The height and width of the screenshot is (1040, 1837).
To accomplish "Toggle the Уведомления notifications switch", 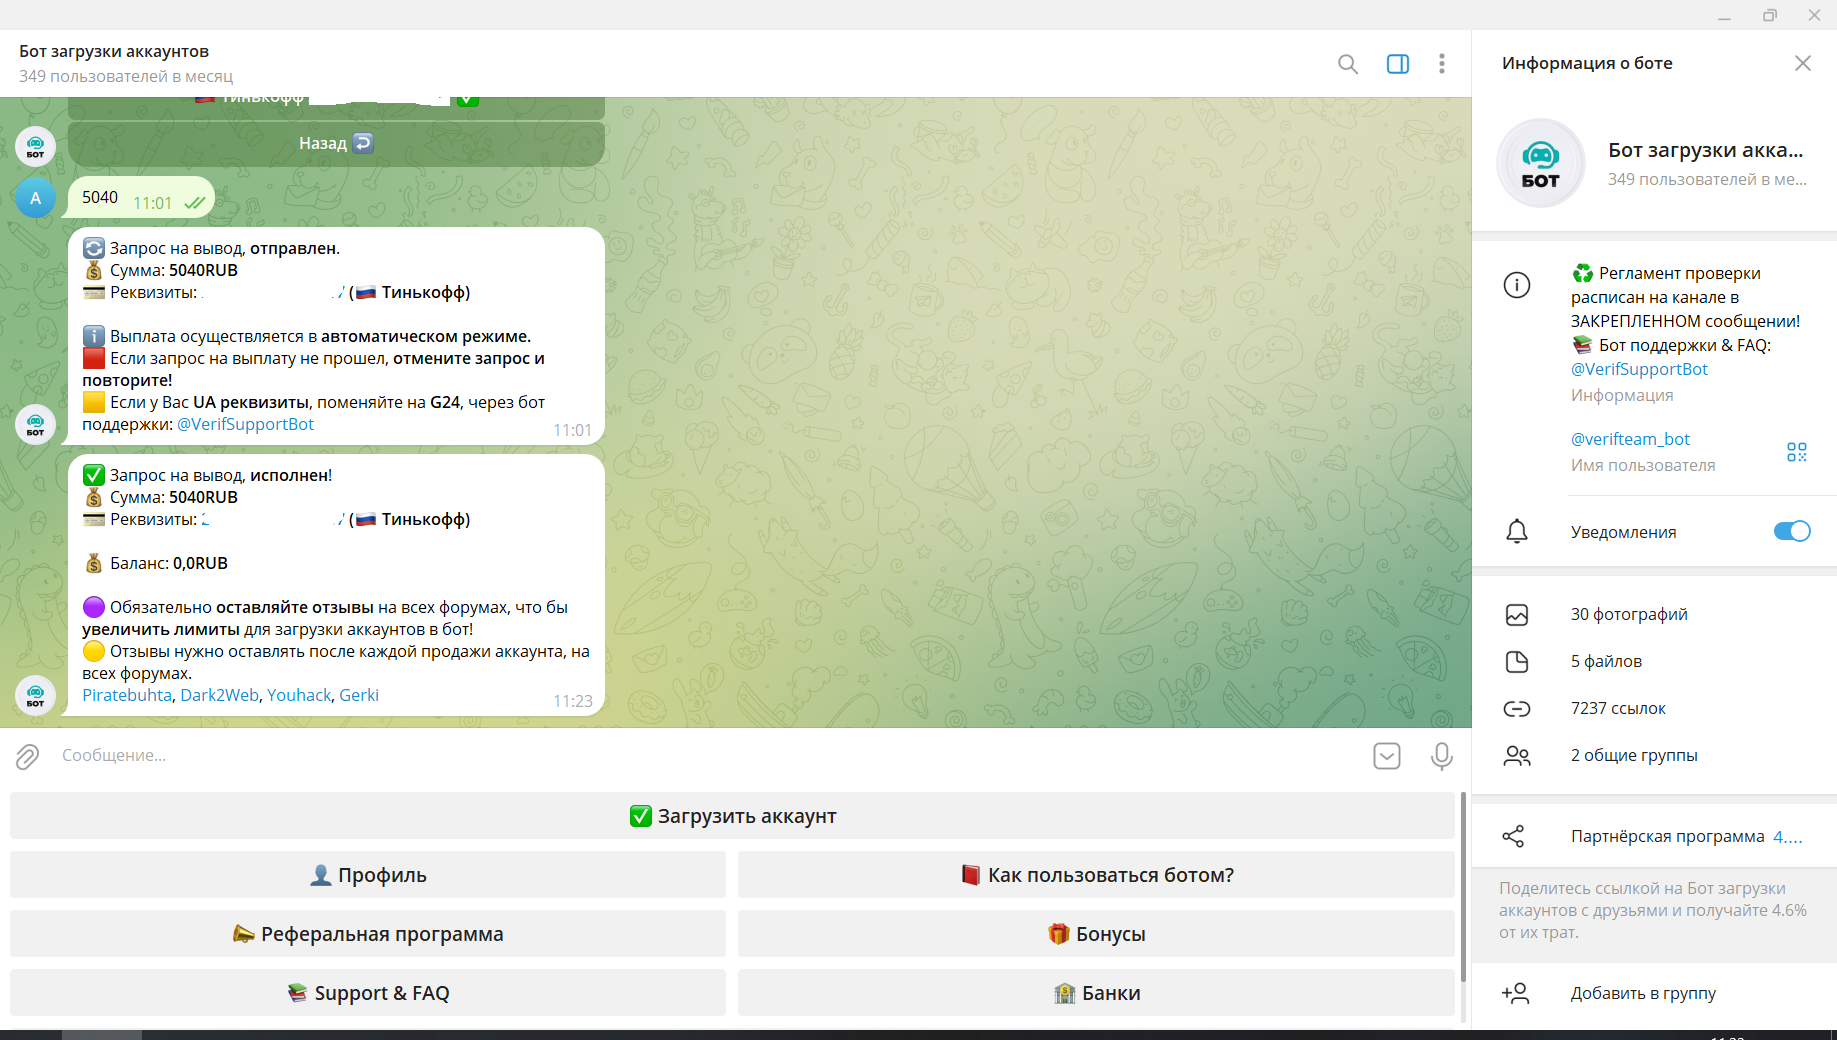I will tap(1791, 532).
